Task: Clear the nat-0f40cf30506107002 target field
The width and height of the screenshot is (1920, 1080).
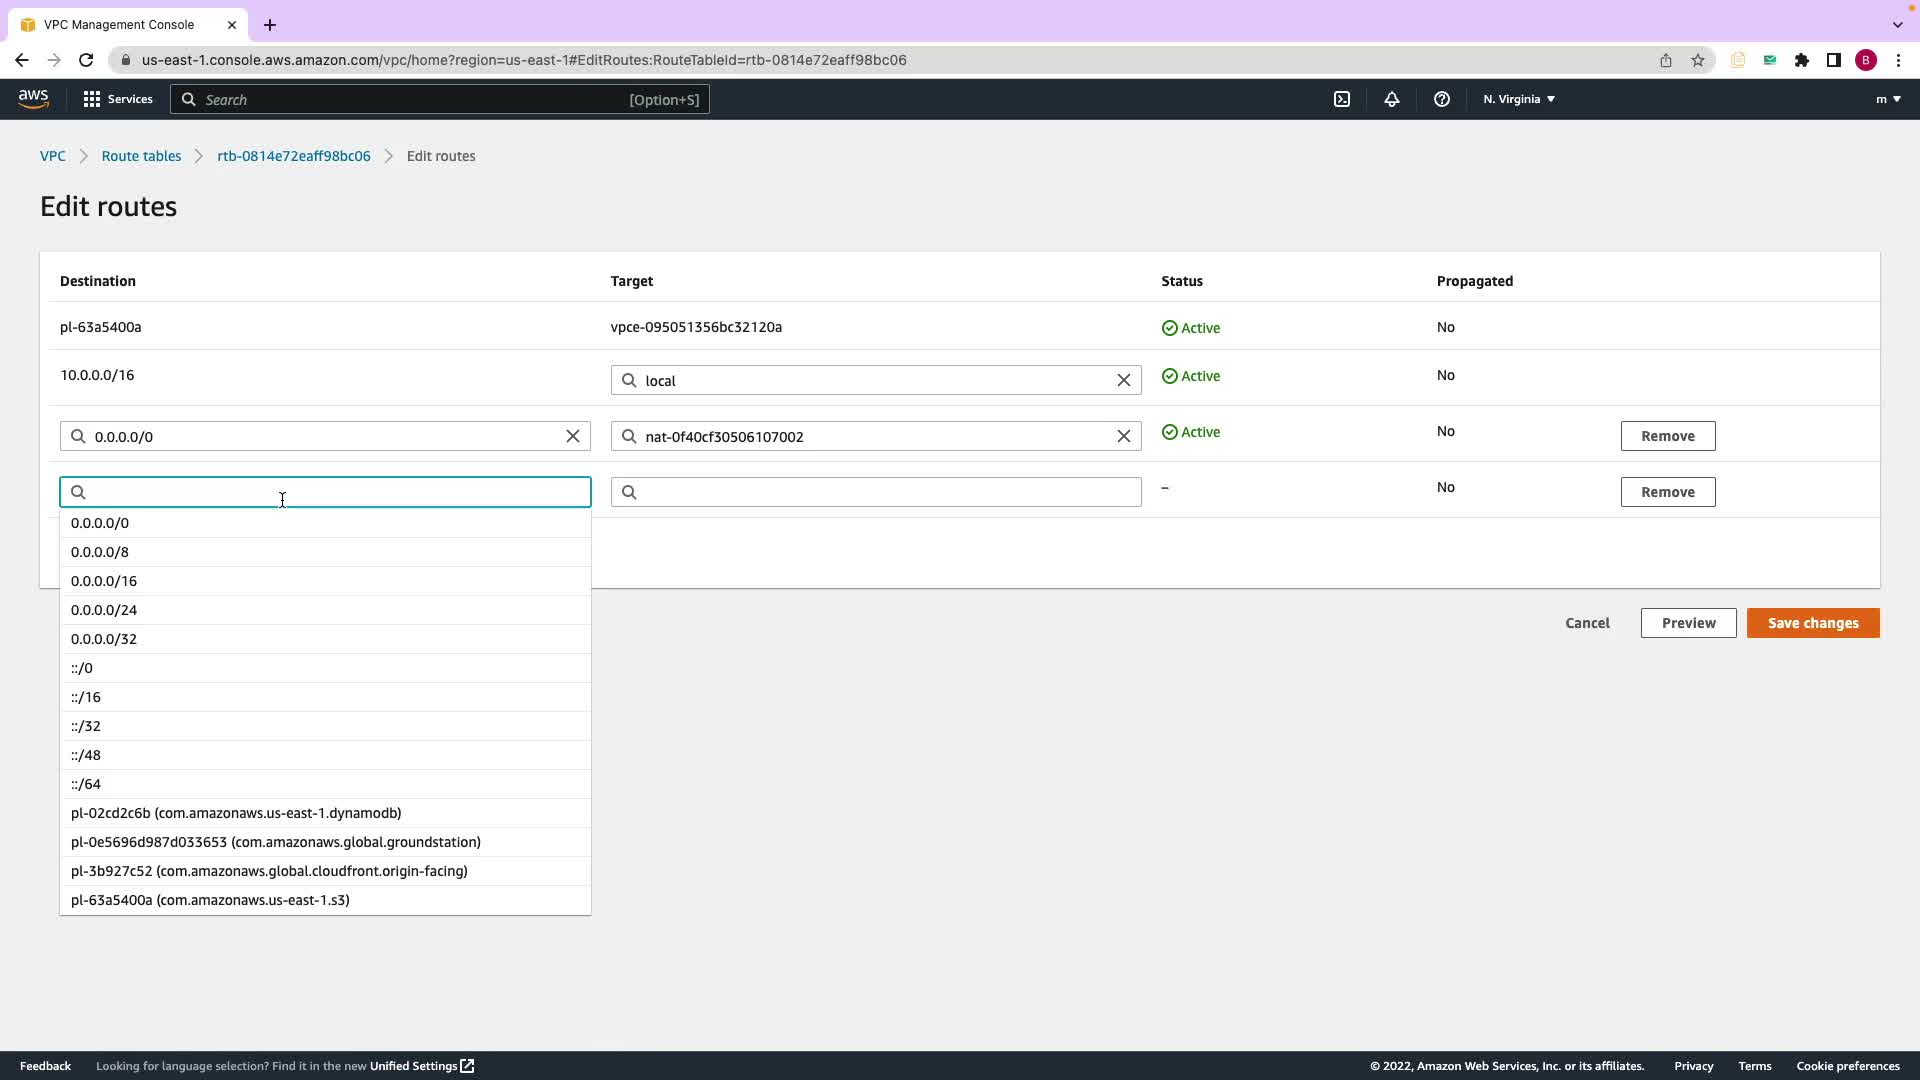Action: [x=1124, y=436]
